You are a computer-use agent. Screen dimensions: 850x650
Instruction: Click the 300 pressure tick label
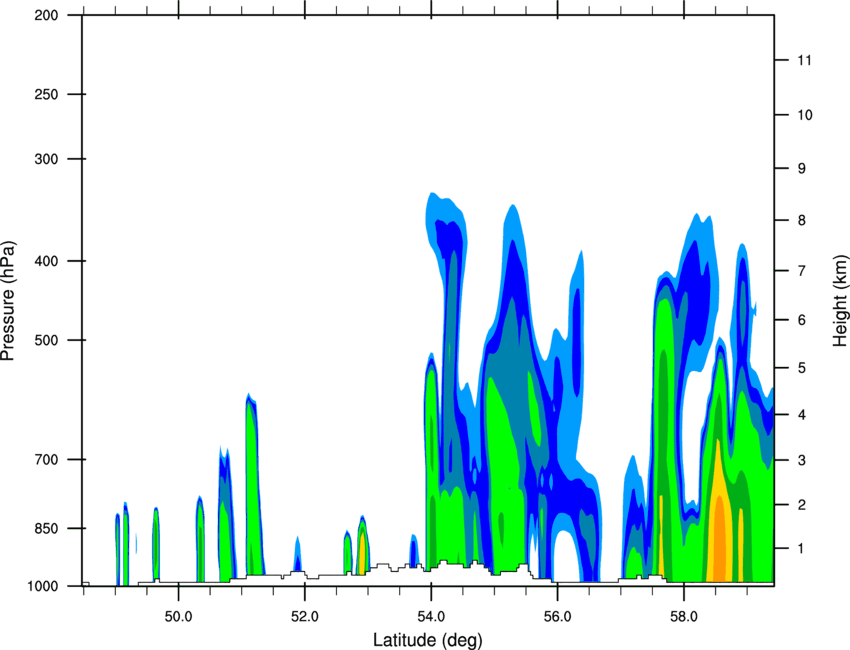pos(47,159)
